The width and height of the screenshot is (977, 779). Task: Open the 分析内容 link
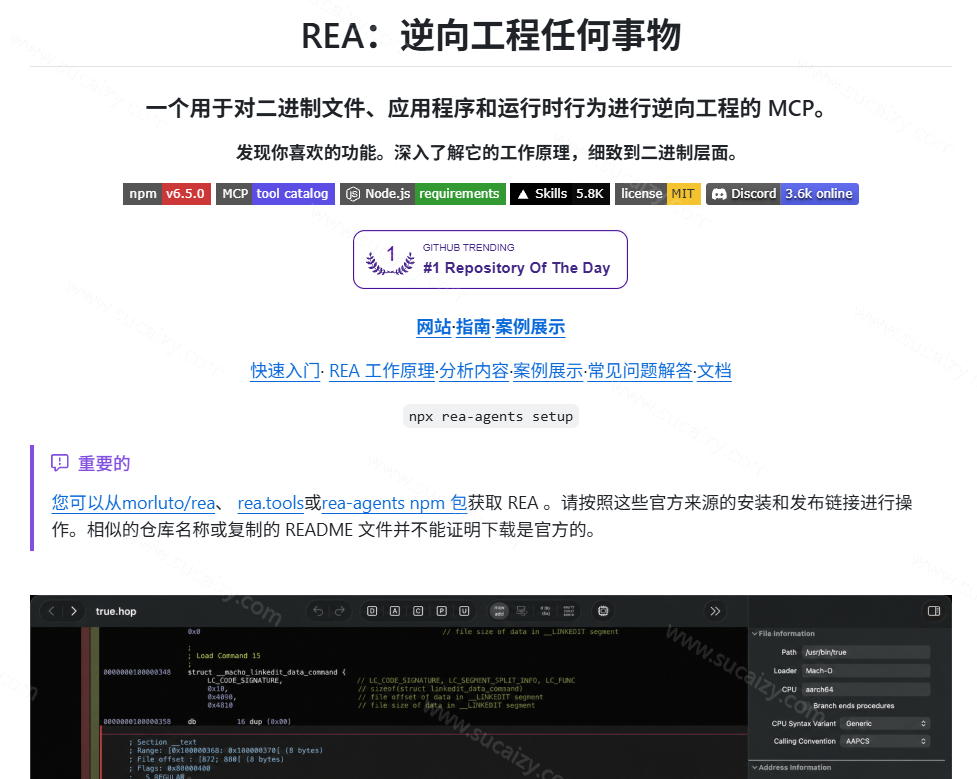tap(474, 371)
